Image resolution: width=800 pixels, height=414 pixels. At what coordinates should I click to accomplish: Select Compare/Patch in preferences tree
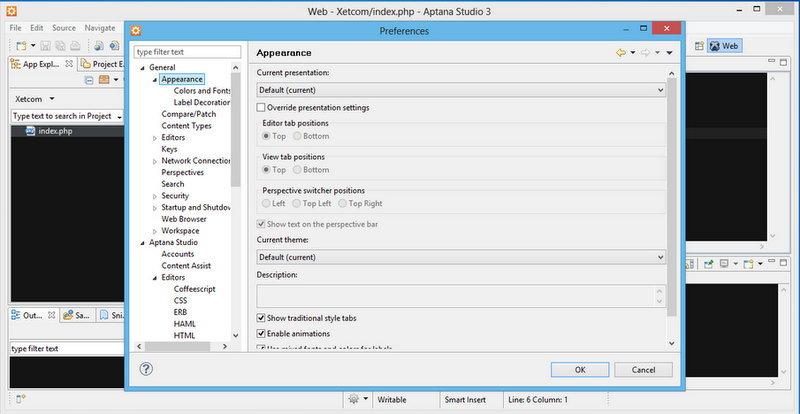pos(189,114)
